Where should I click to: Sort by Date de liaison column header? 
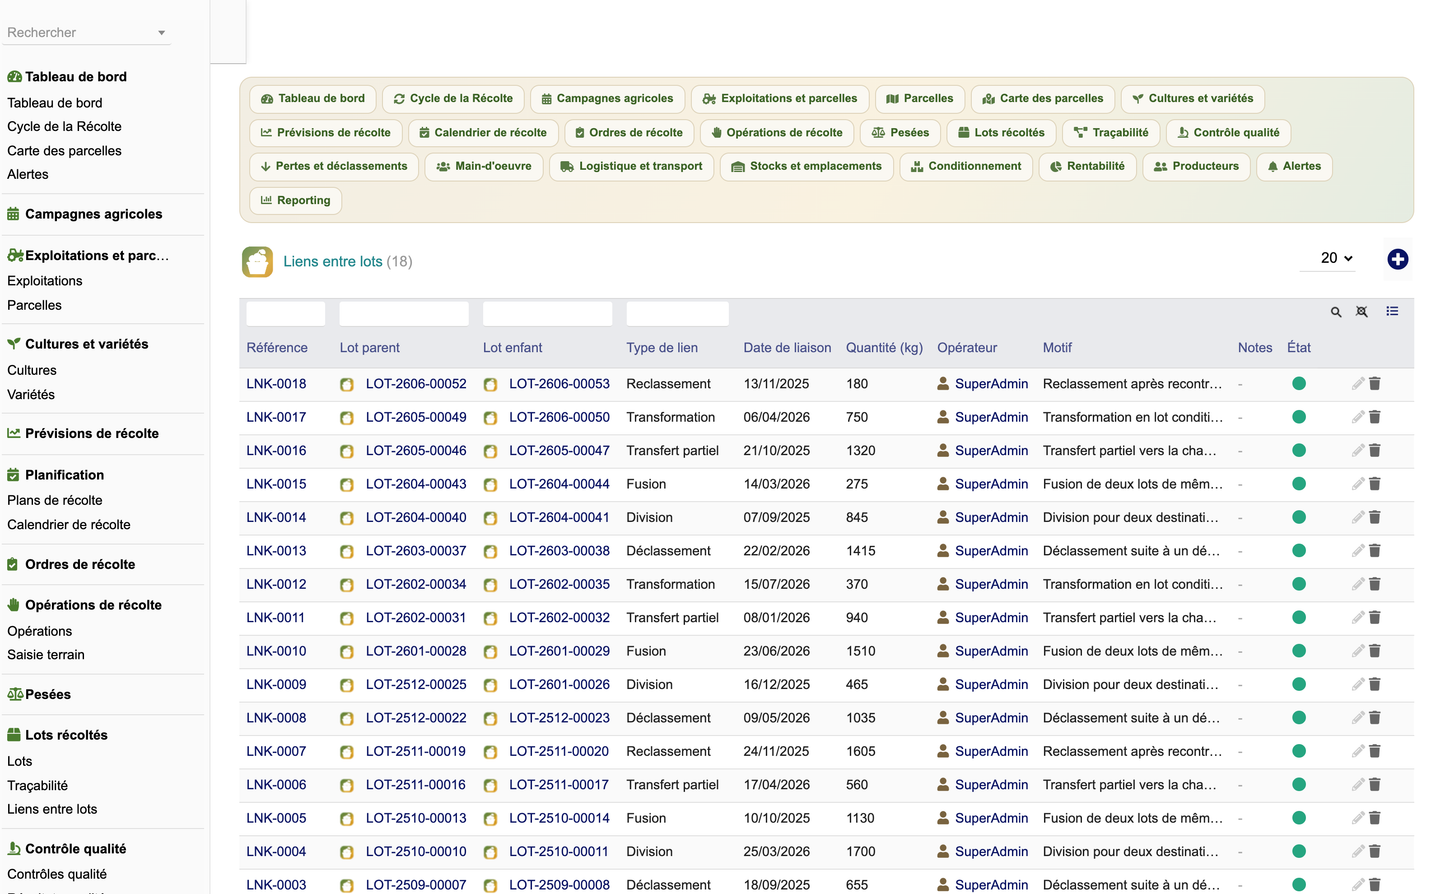click(787, 348)
